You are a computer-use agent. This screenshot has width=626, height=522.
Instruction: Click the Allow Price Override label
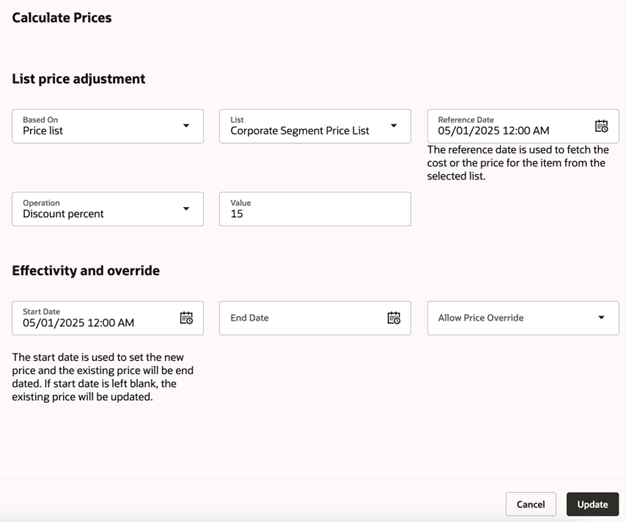480,318
